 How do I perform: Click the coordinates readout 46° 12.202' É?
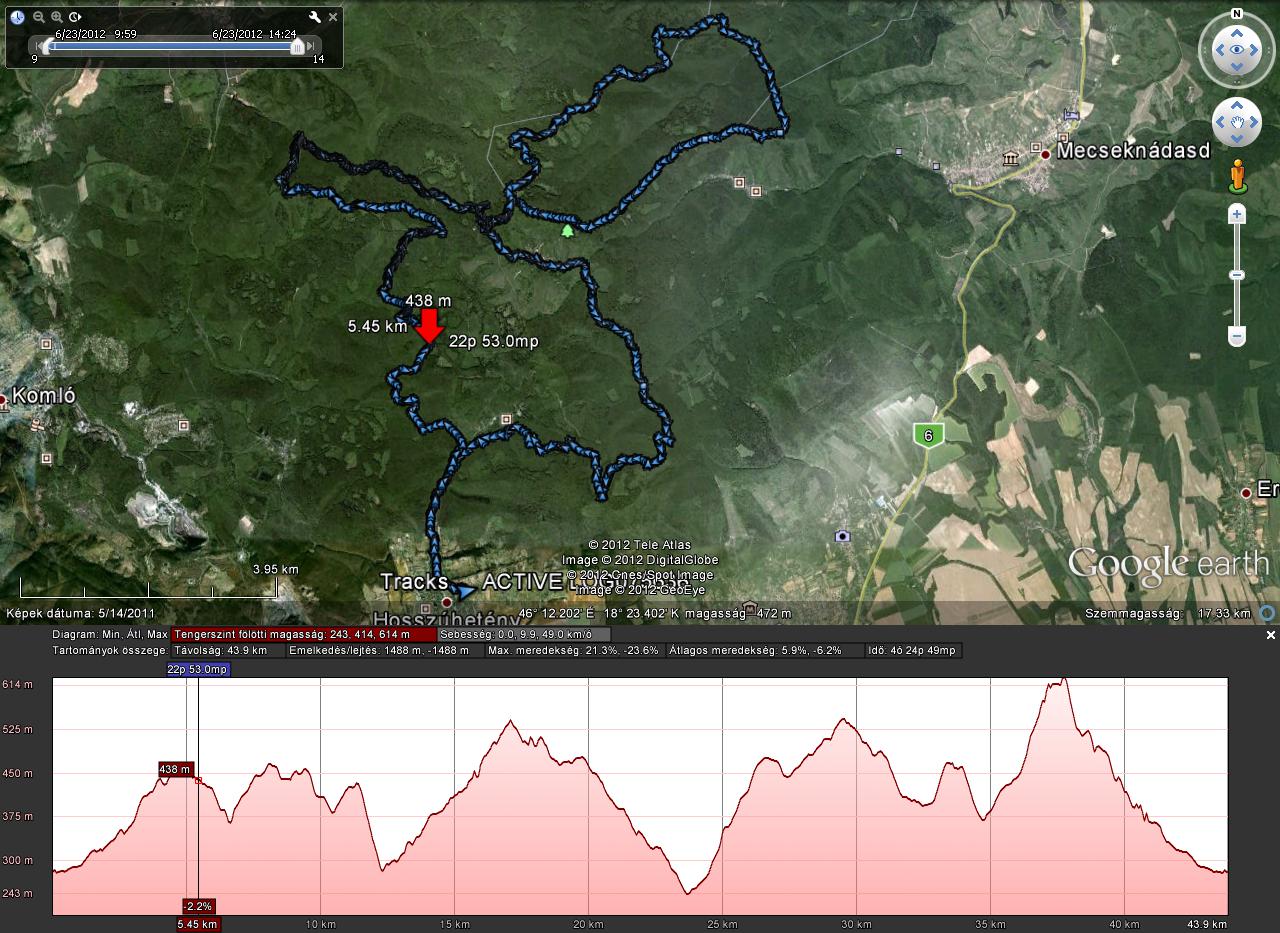557,613
